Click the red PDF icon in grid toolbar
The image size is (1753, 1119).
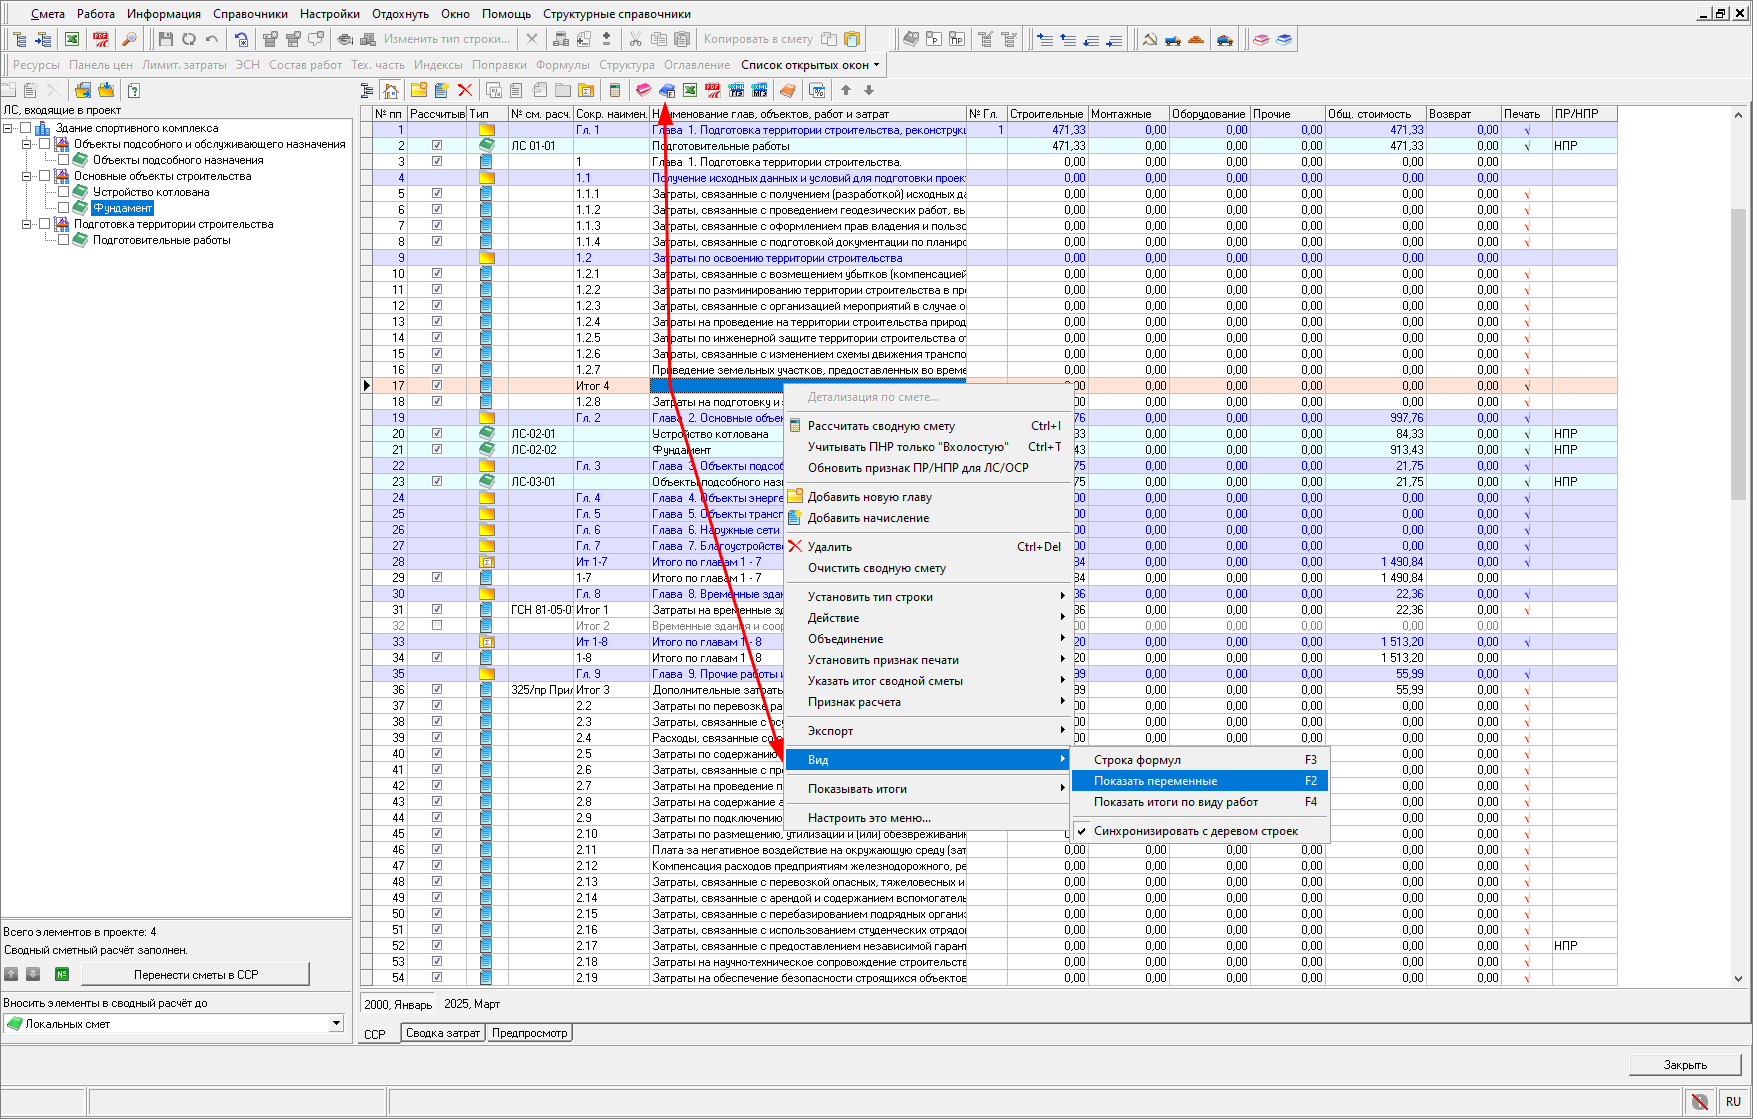(x=713, y=90)
